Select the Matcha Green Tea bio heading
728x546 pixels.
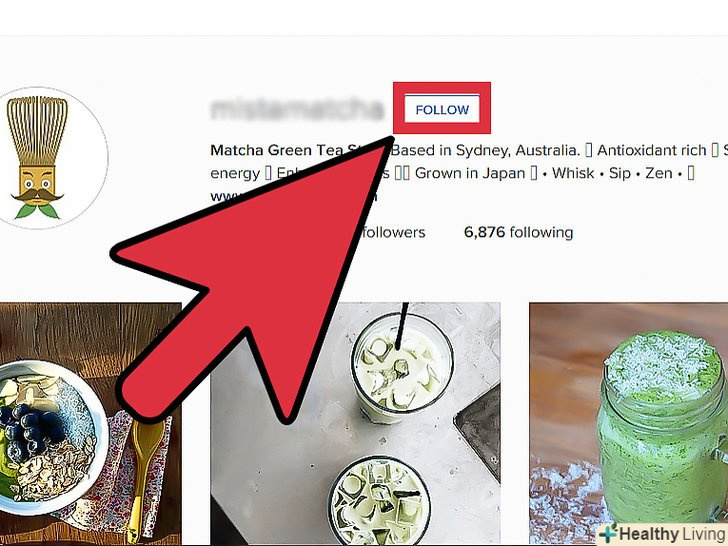pyautogui.click(x=277, y=150)
